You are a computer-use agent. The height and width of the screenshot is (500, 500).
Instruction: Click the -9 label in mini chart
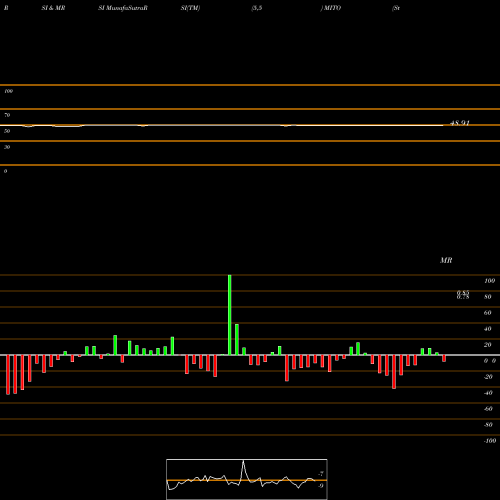[321, 486]
